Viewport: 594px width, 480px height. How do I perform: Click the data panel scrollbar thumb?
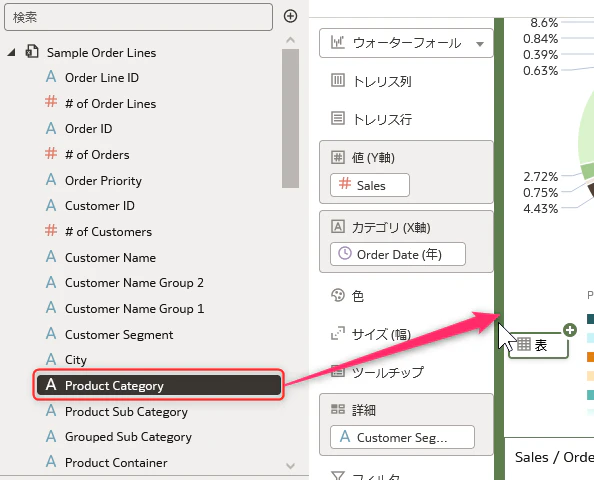pos(291,118)
